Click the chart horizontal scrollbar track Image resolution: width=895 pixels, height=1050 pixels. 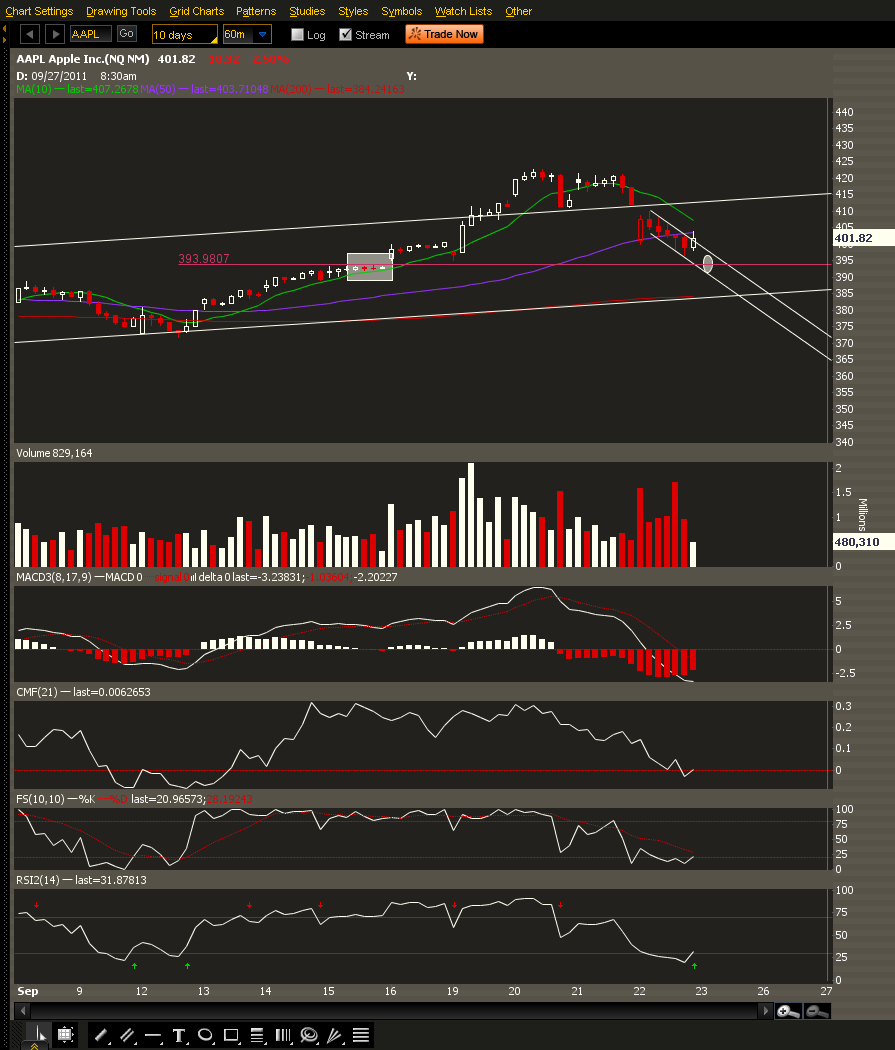394,1010
